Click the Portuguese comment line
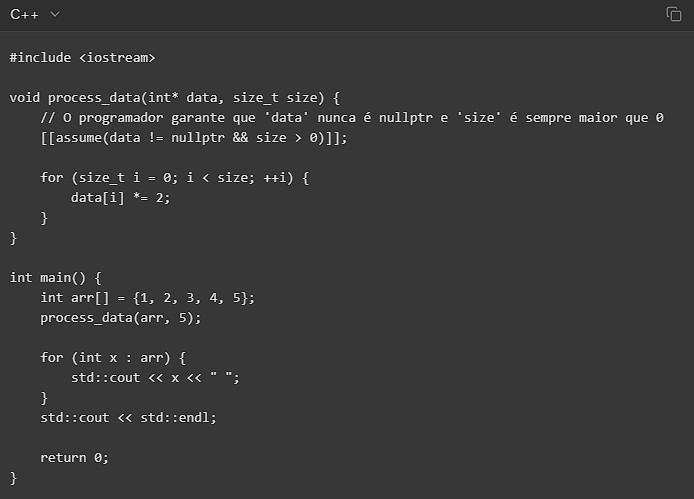This screenshot has width=694, height=499. pos(352,118)
